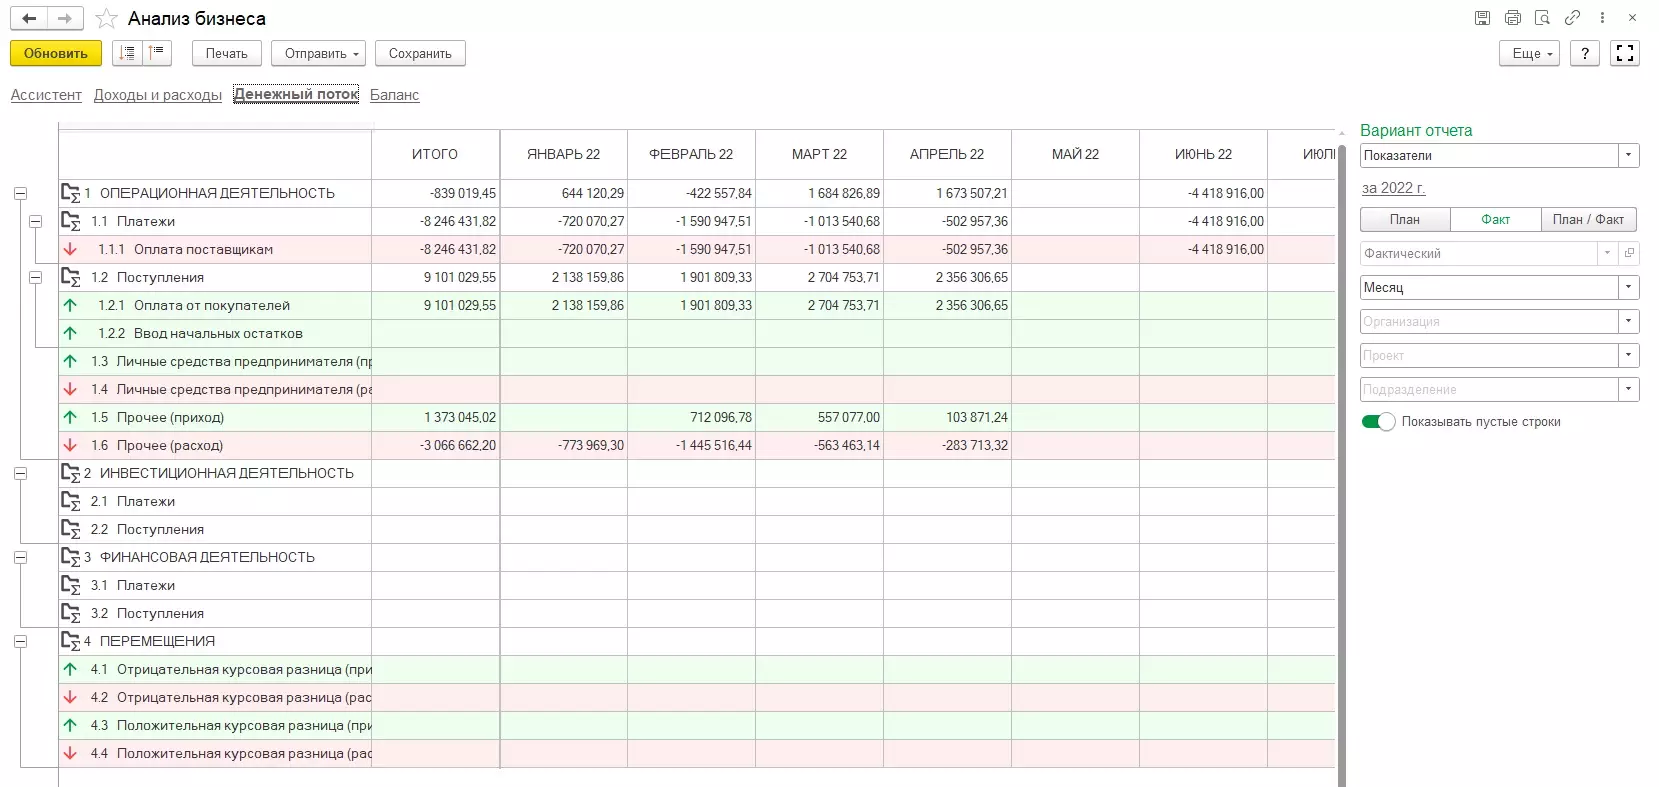Image resolution: width=1659 pixels, height=787 pixels.
Task: Select the План mode button
Action: (x=1405, y=220)
